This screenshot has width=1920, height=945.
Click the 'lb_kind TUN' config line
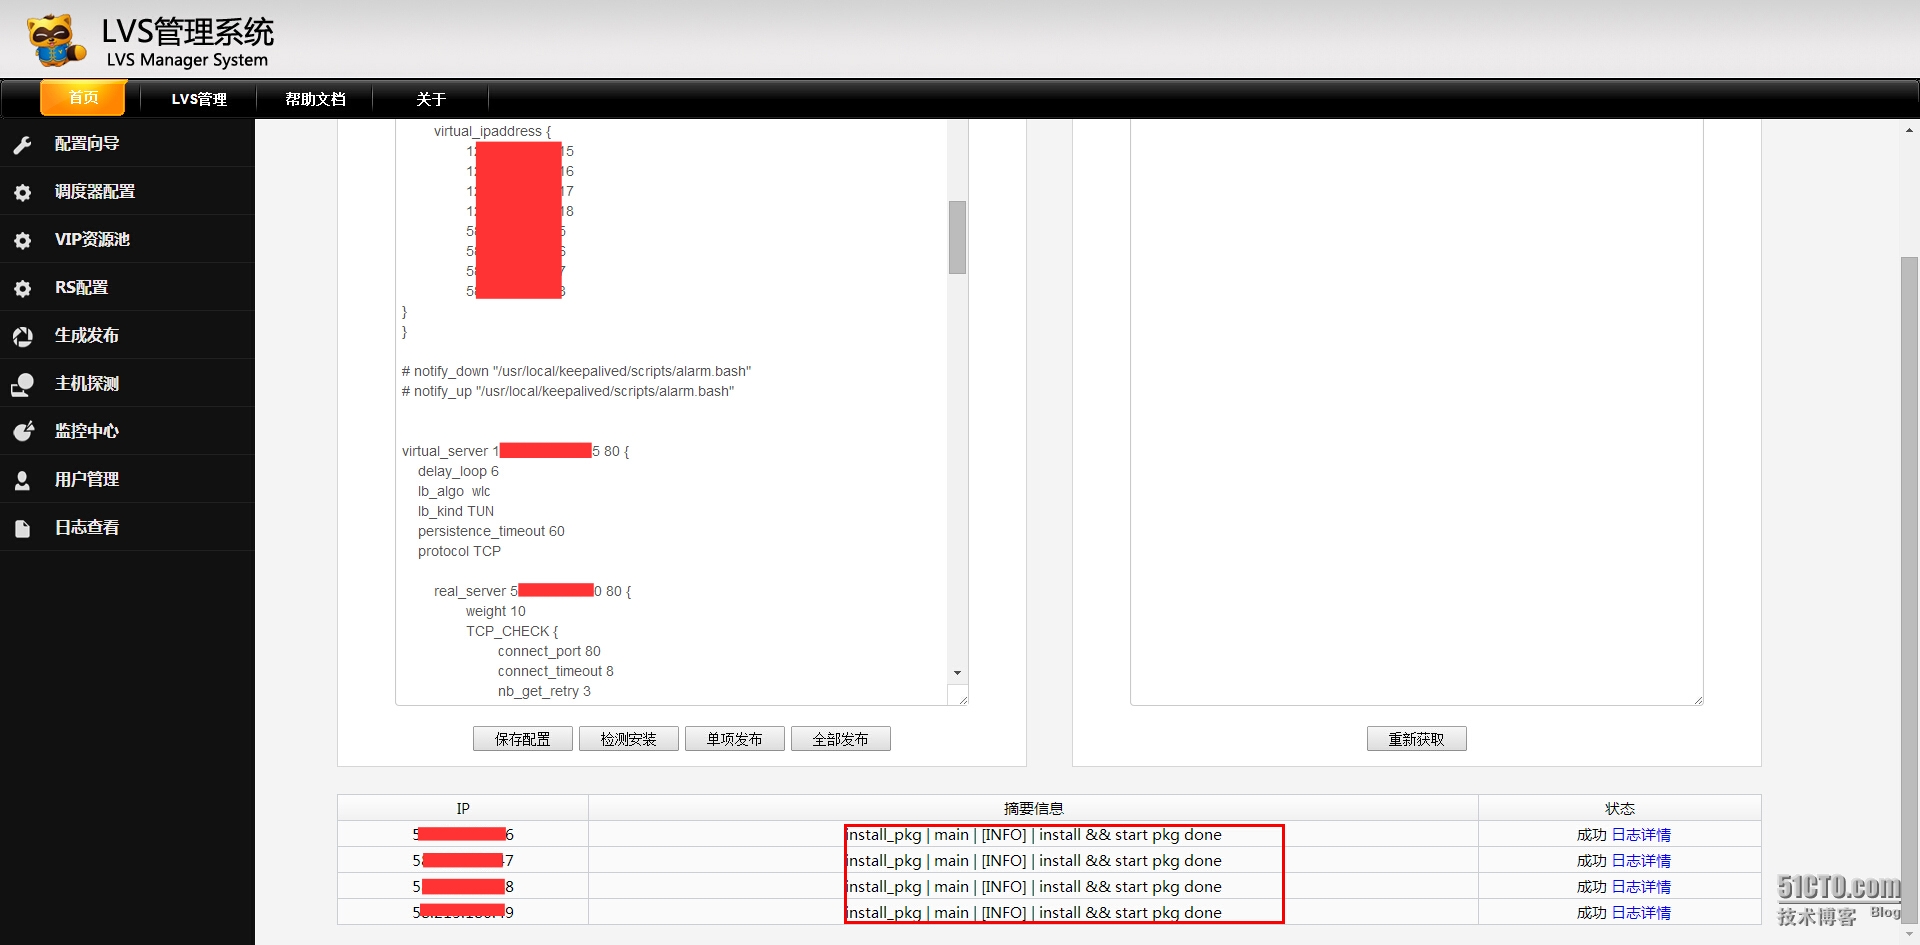(x=456, y=511)
